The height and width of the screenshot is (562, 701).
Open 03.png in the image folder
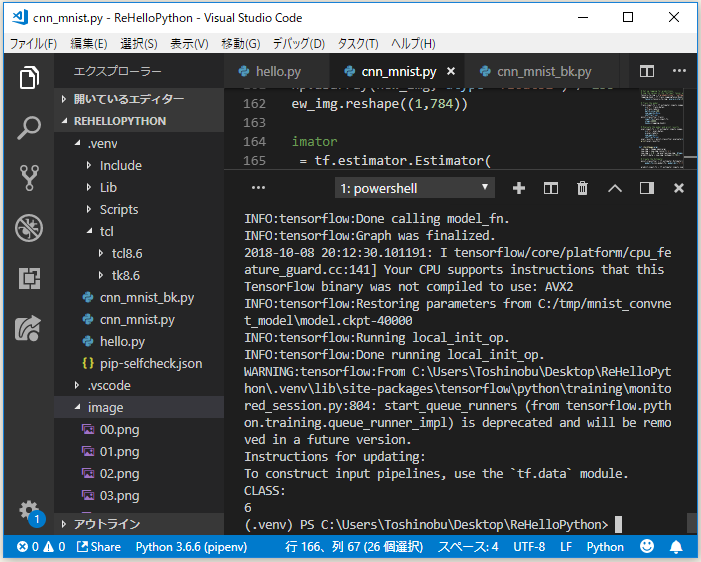139,495
